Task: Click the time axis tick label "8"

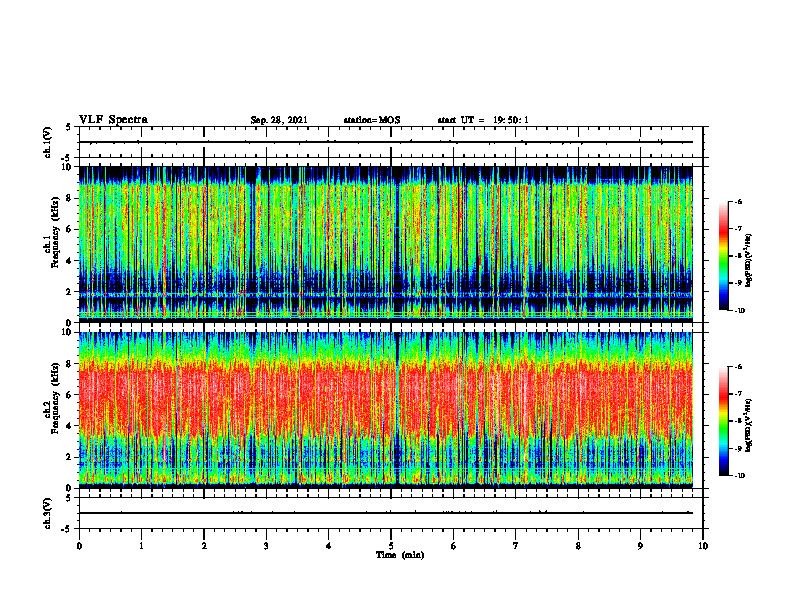Action: click(578, 546)
